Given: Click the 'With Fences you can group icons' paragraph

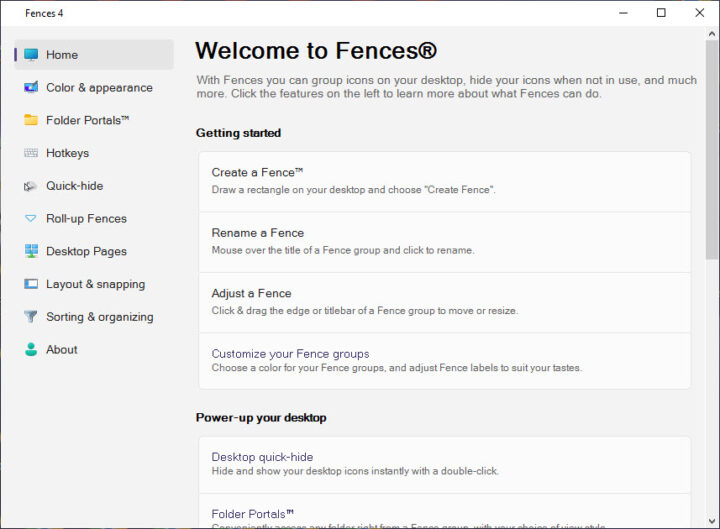Looking at the screenshot, I should (x=446, y=87).
